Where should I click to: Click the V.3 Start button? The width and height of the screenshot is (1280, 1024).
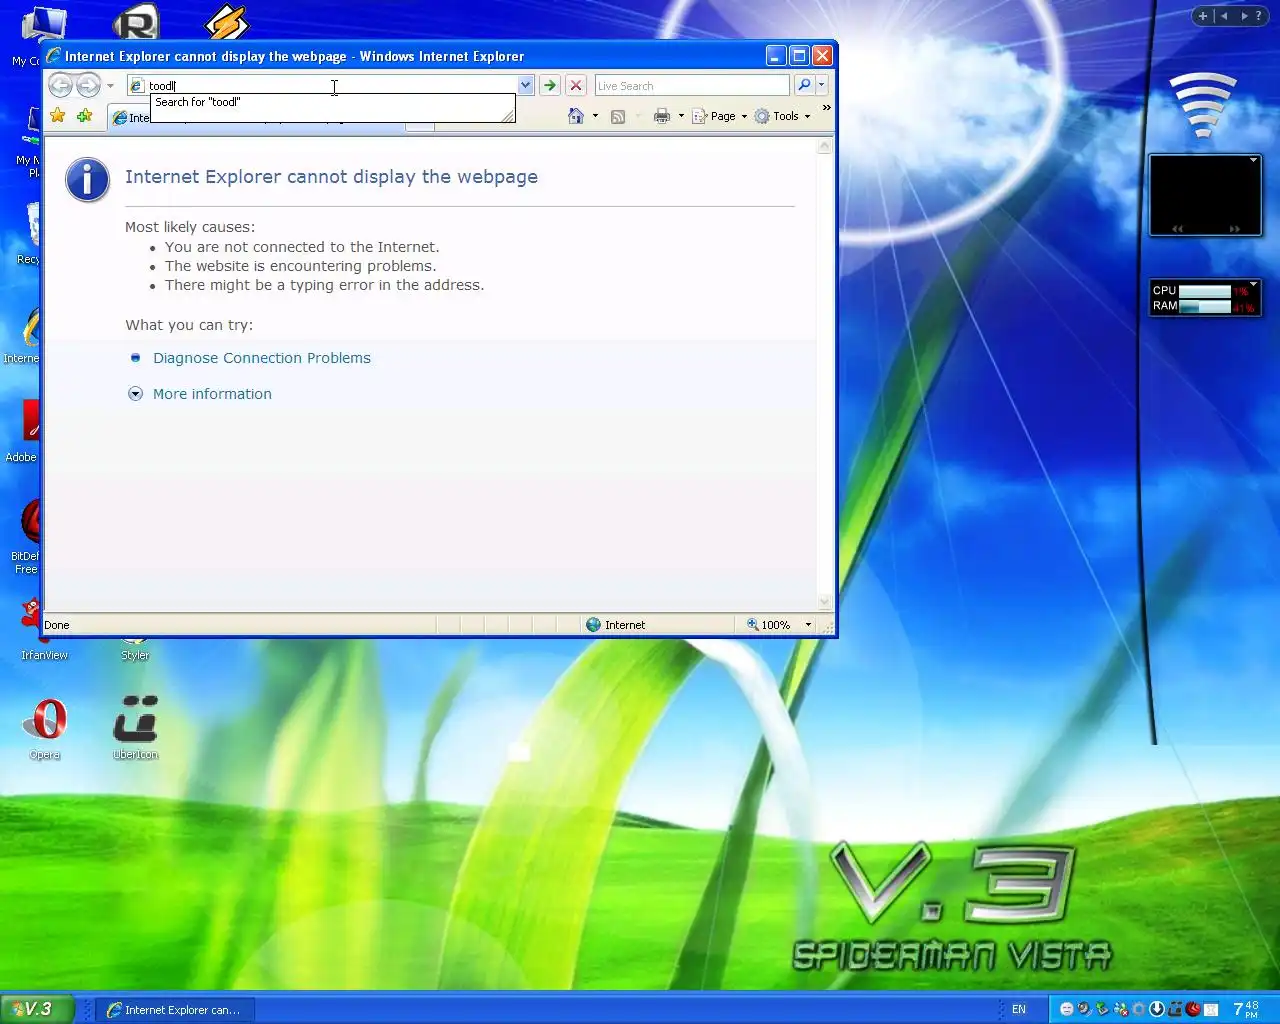pos(38,1010)
